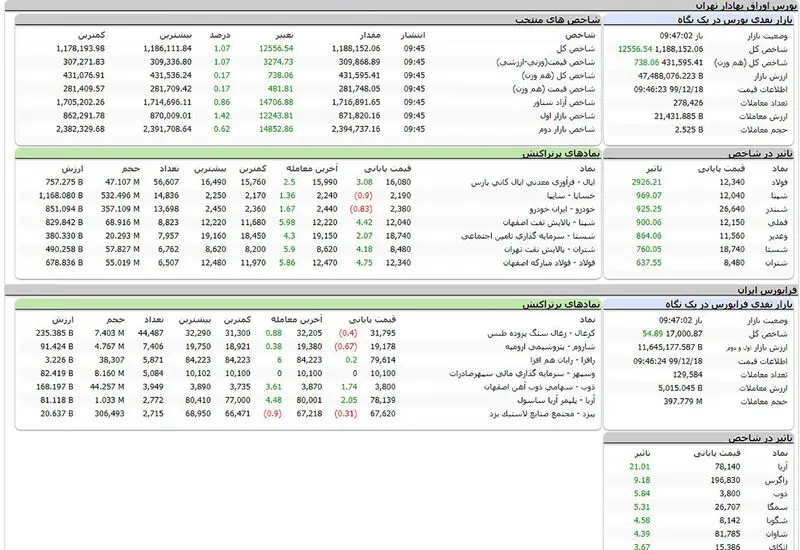
Task: Click the volume '44.257 M' for ذوب
Action: 107,387
